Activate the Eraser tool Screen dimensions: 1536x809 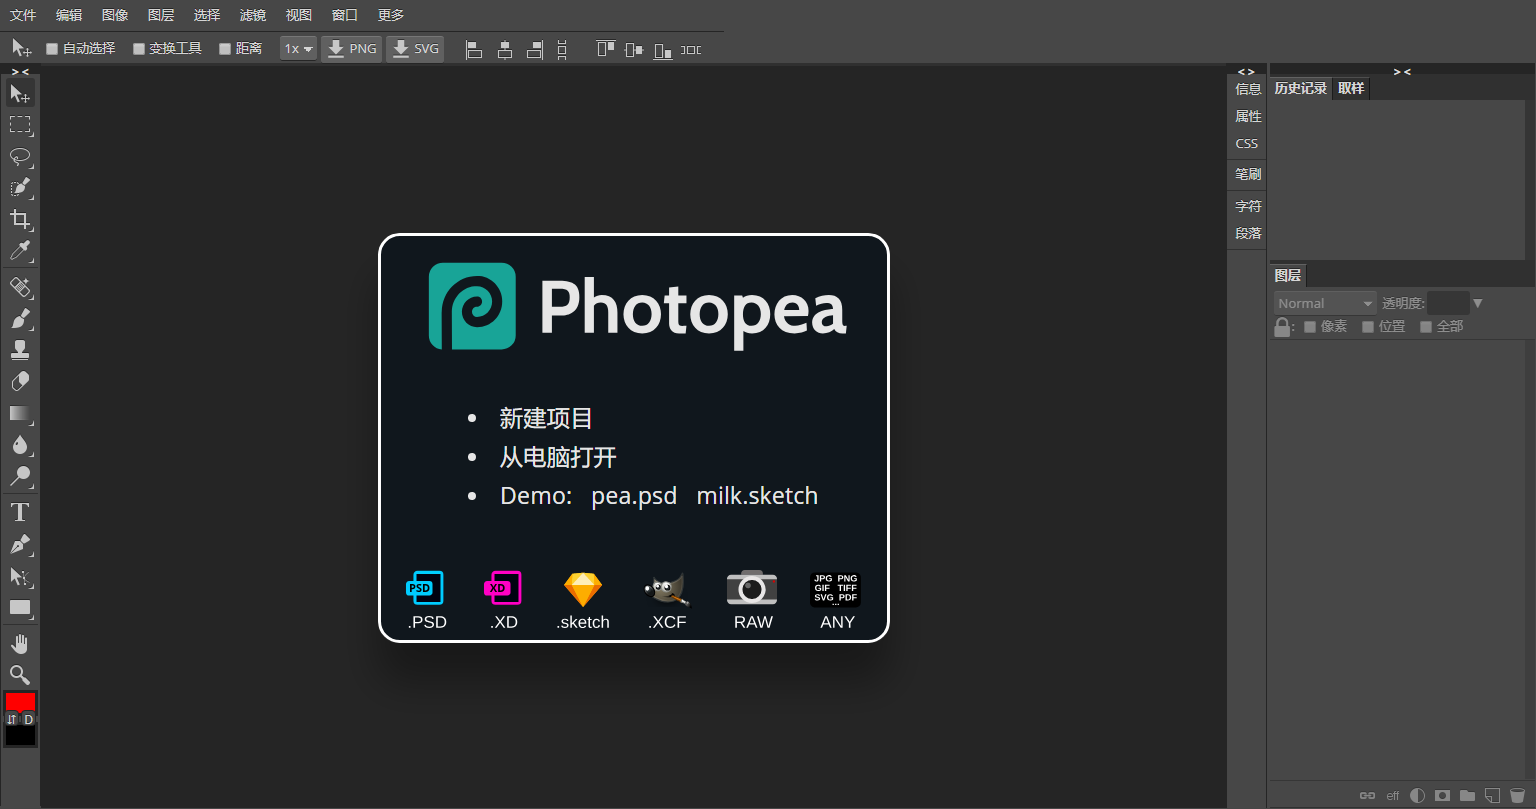[20, 382]
